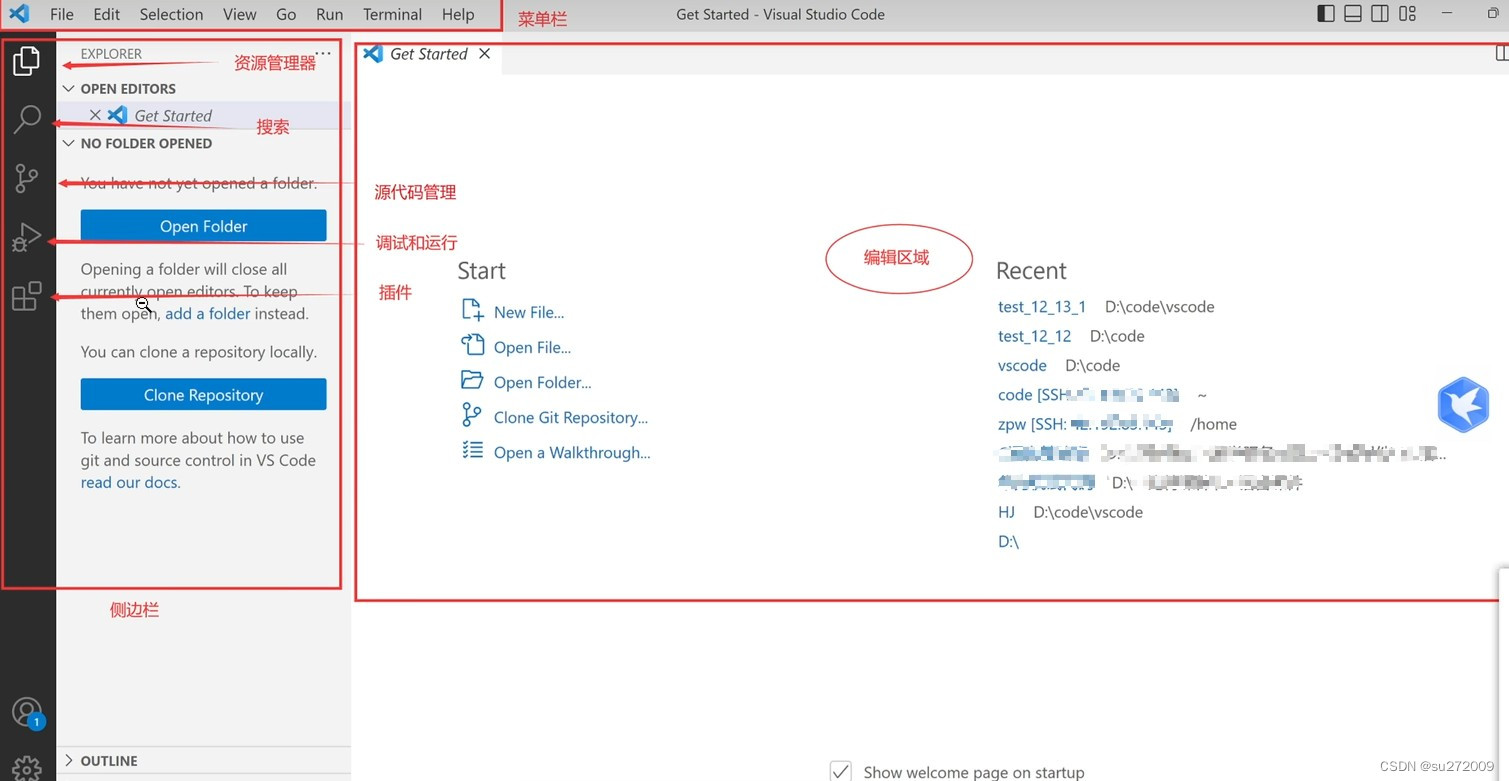Toggle primary side bar layout icon
Viewport: 1509px width, 781px height.
[x=1326, y=14]
